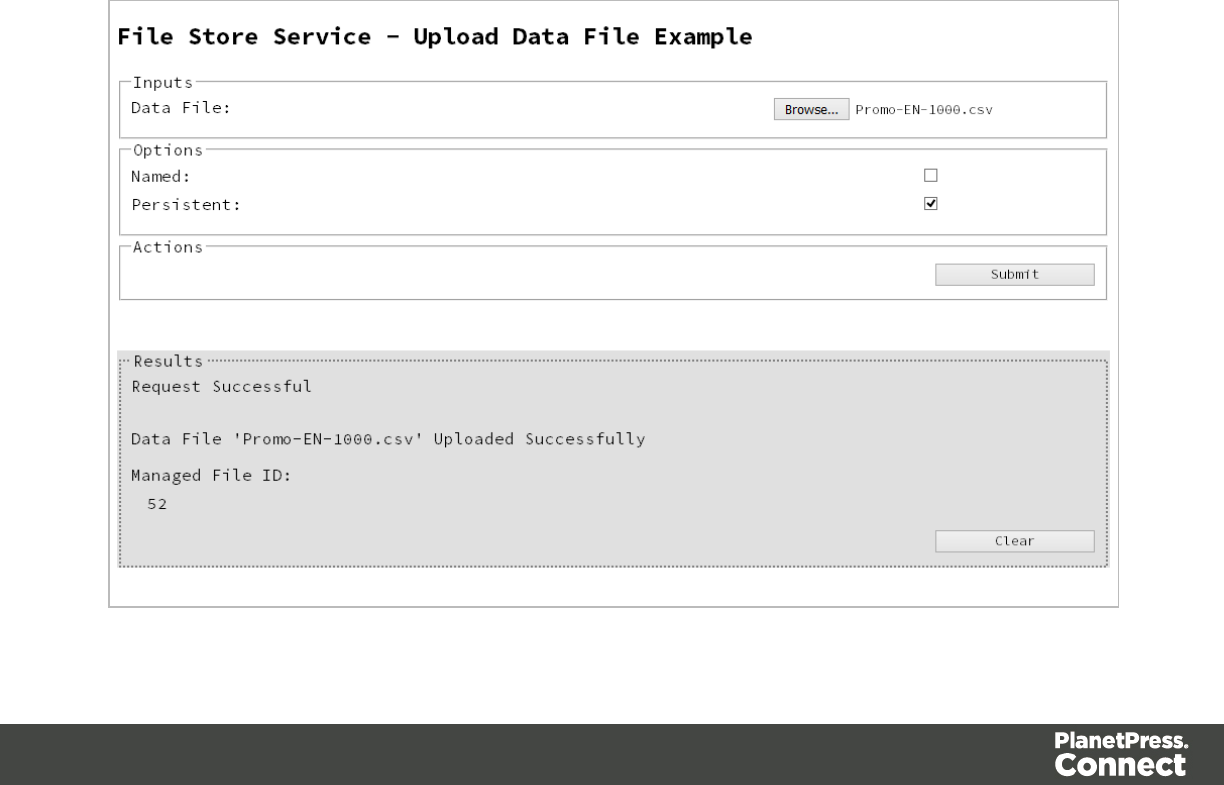1224x785 pixels.
Task: Uncheck the Persistent checkbox
Action: (931, 203)
